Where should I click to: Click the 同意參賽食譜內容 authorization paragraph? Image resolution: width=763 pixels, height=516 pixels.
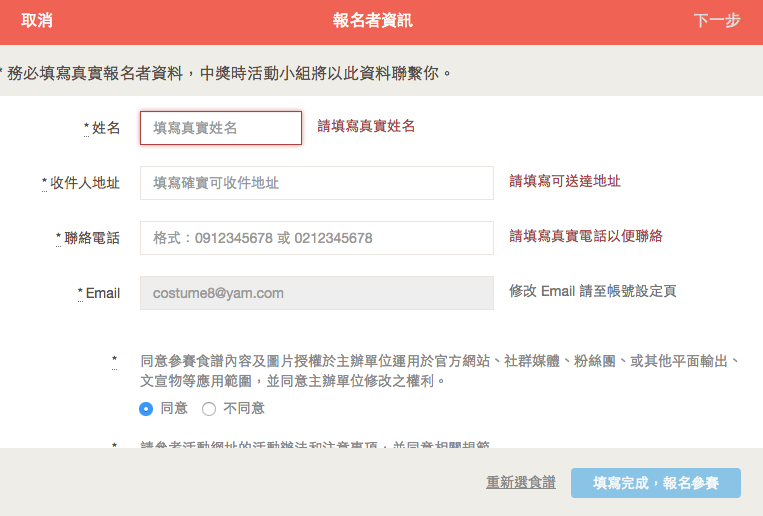tap(440, 371)
